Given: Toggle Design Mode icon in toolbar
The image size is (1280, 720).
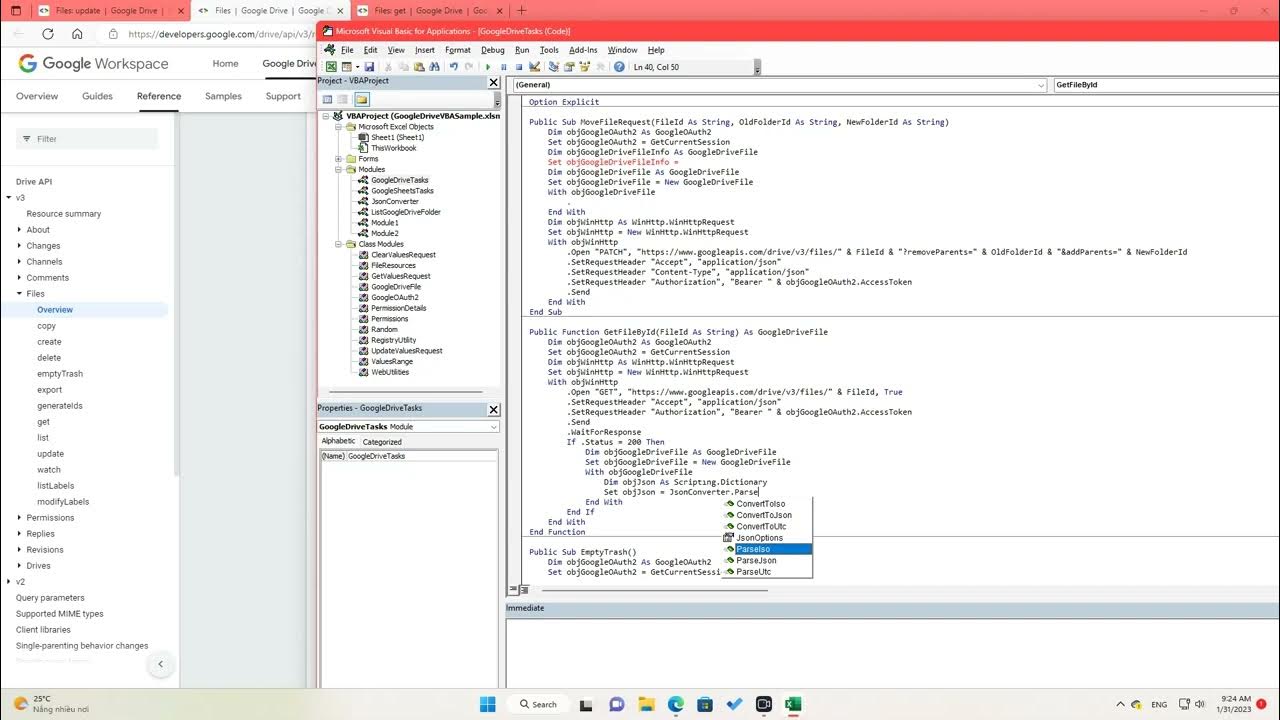Looking at the screenshot, I should tap(534, 67).
